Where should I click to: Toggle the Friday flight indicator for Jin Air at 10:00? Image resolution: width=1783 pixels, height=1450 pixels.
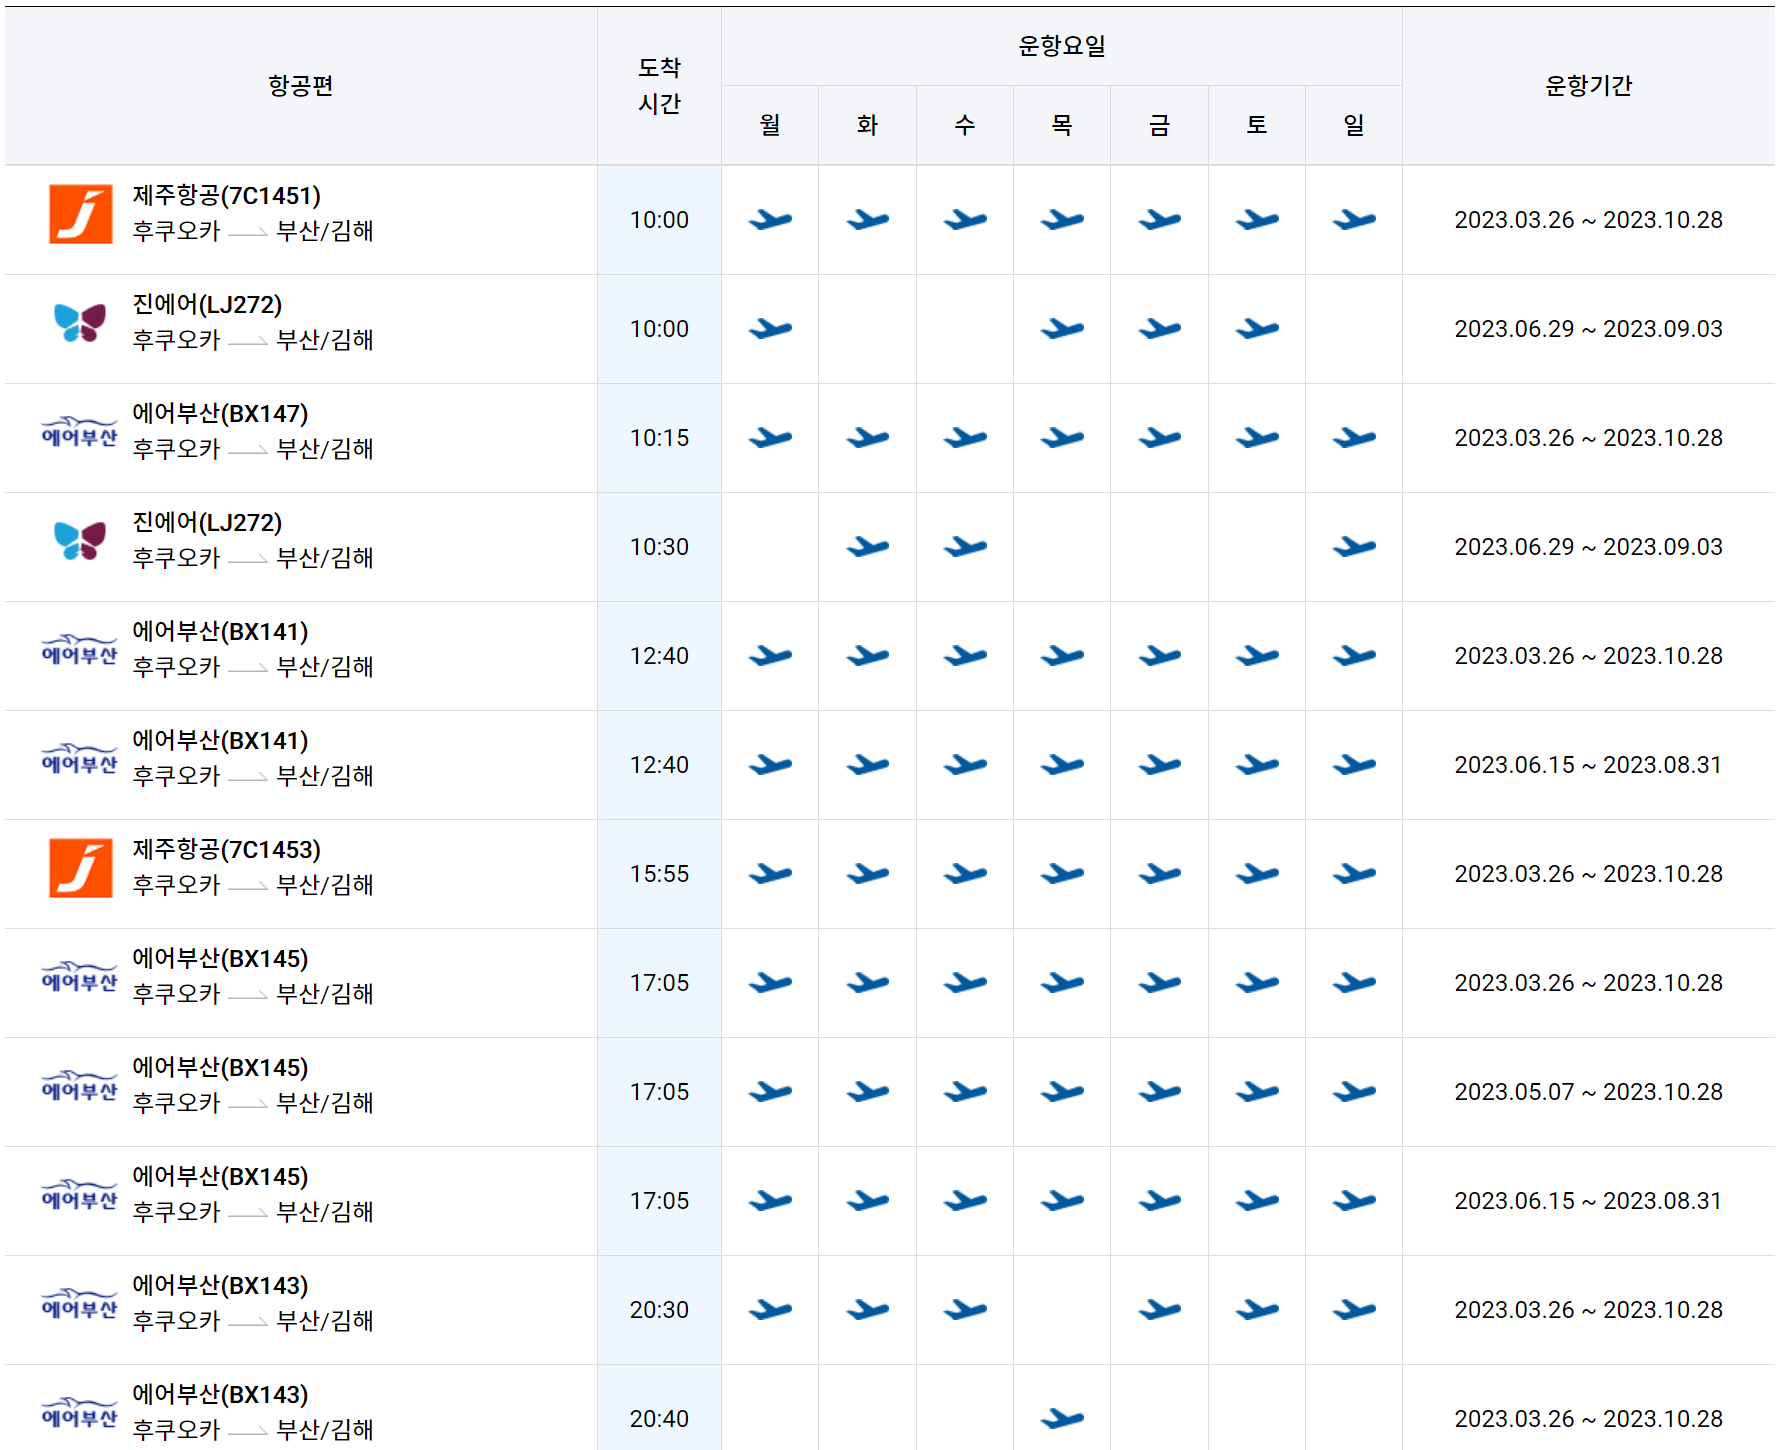(1160, 327)
